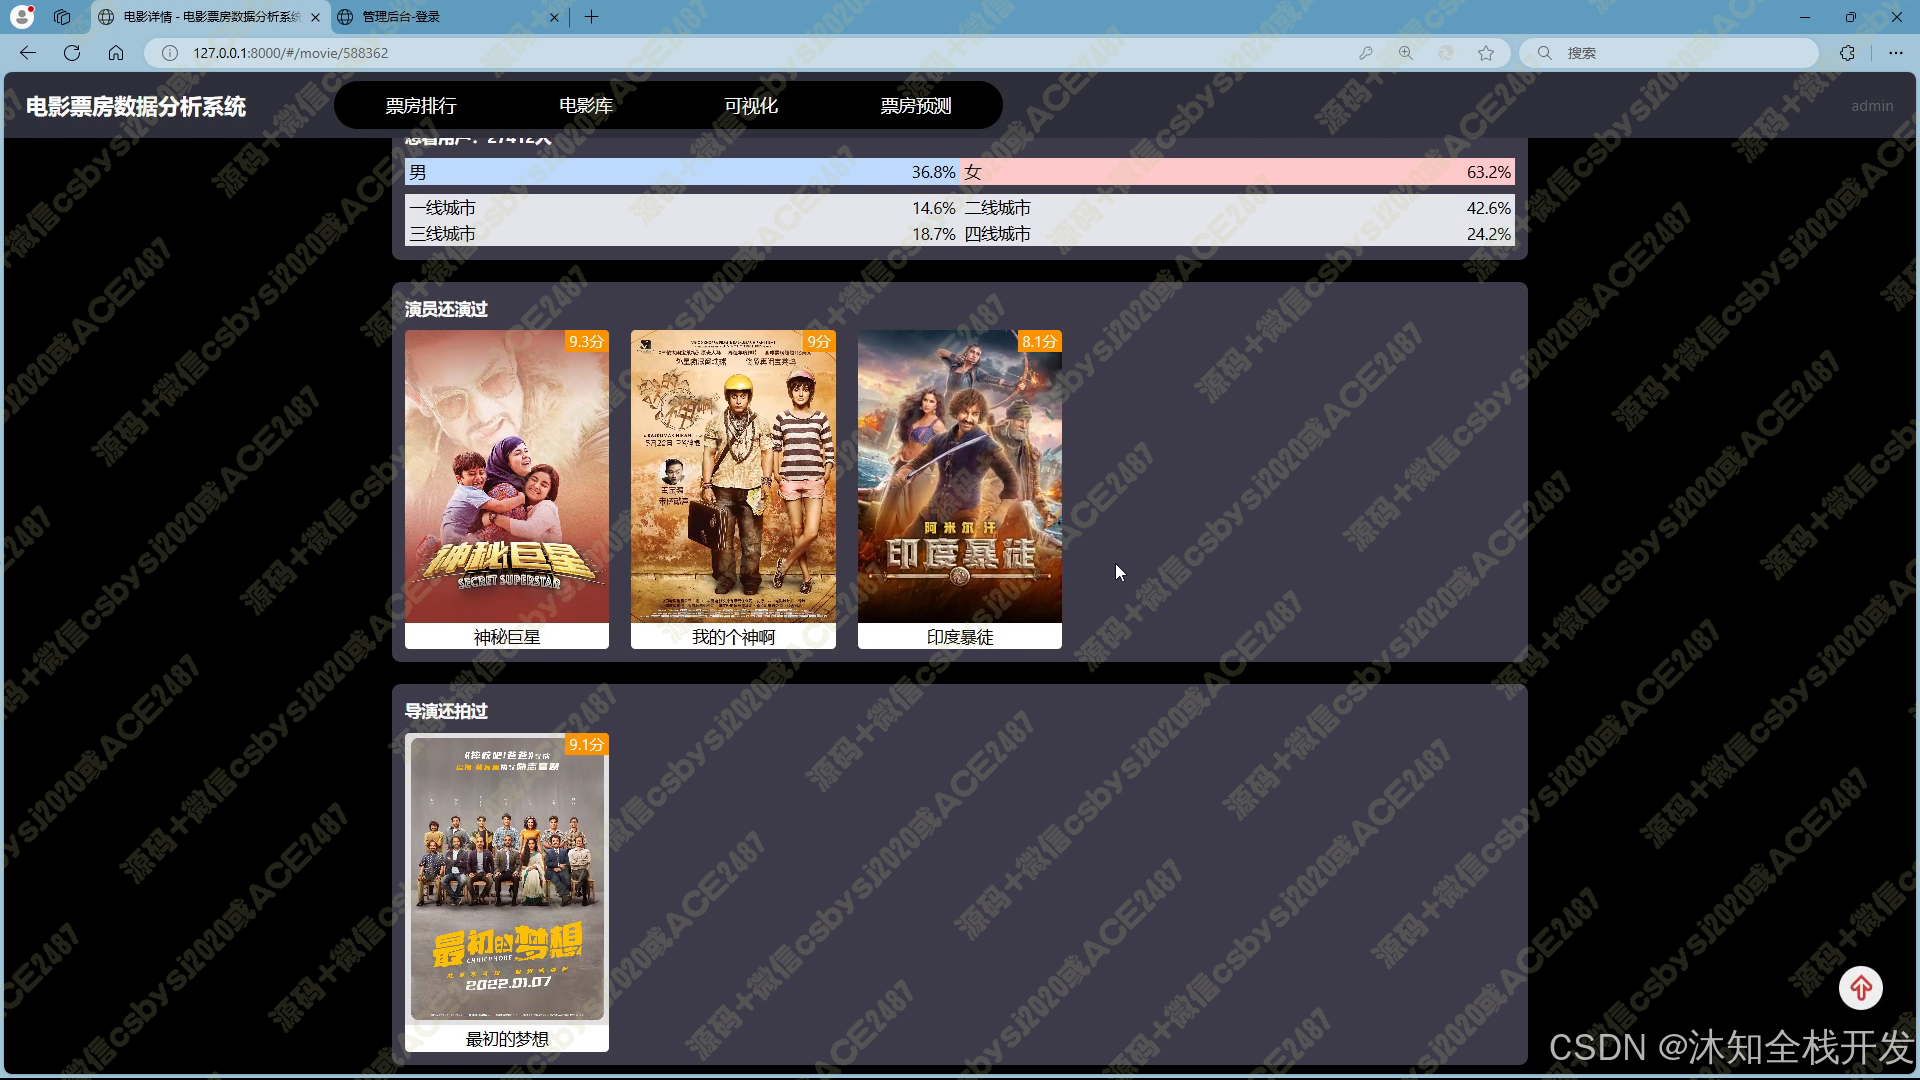Open the 票房排行 navigation menu
This screenshot has height=1080, width=1920.
421,106
